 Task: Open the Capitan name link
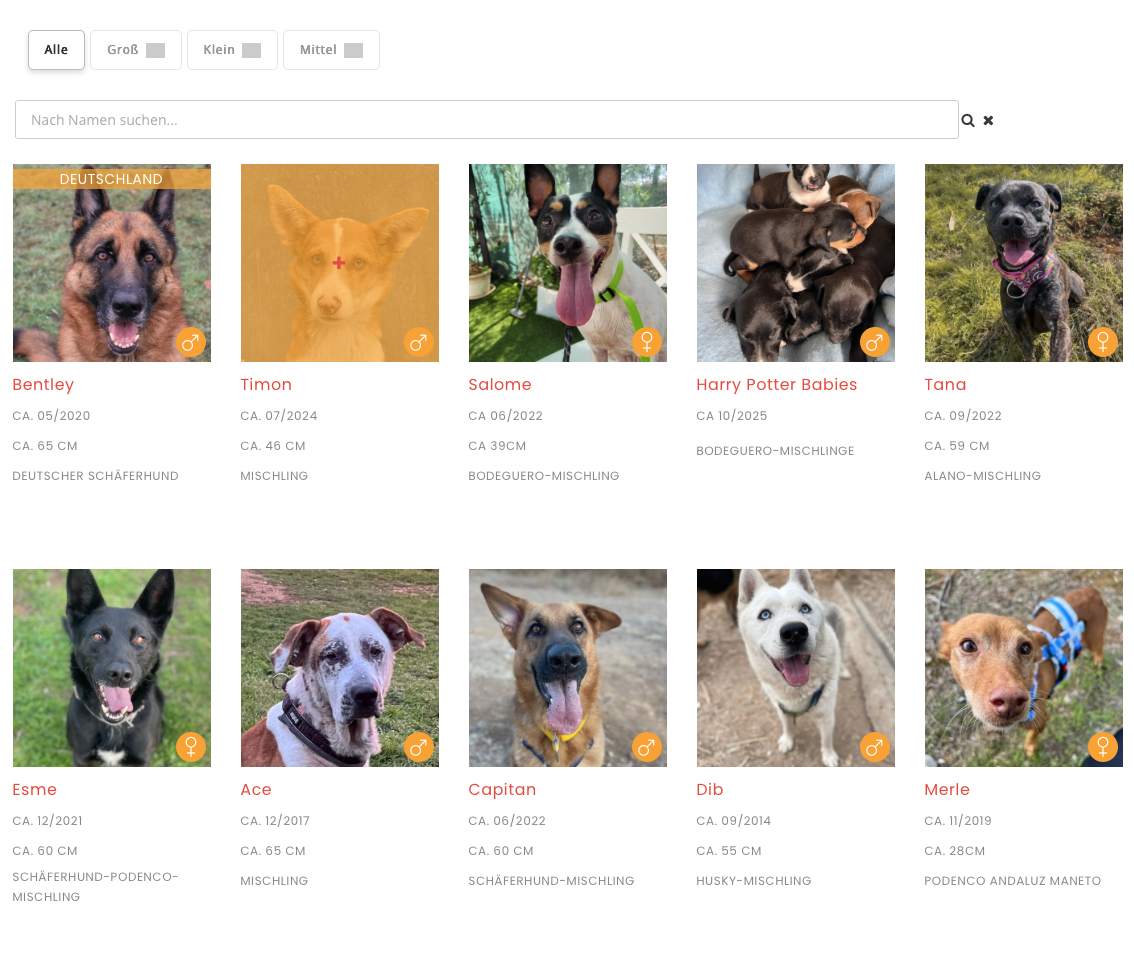tap(502, 790)
